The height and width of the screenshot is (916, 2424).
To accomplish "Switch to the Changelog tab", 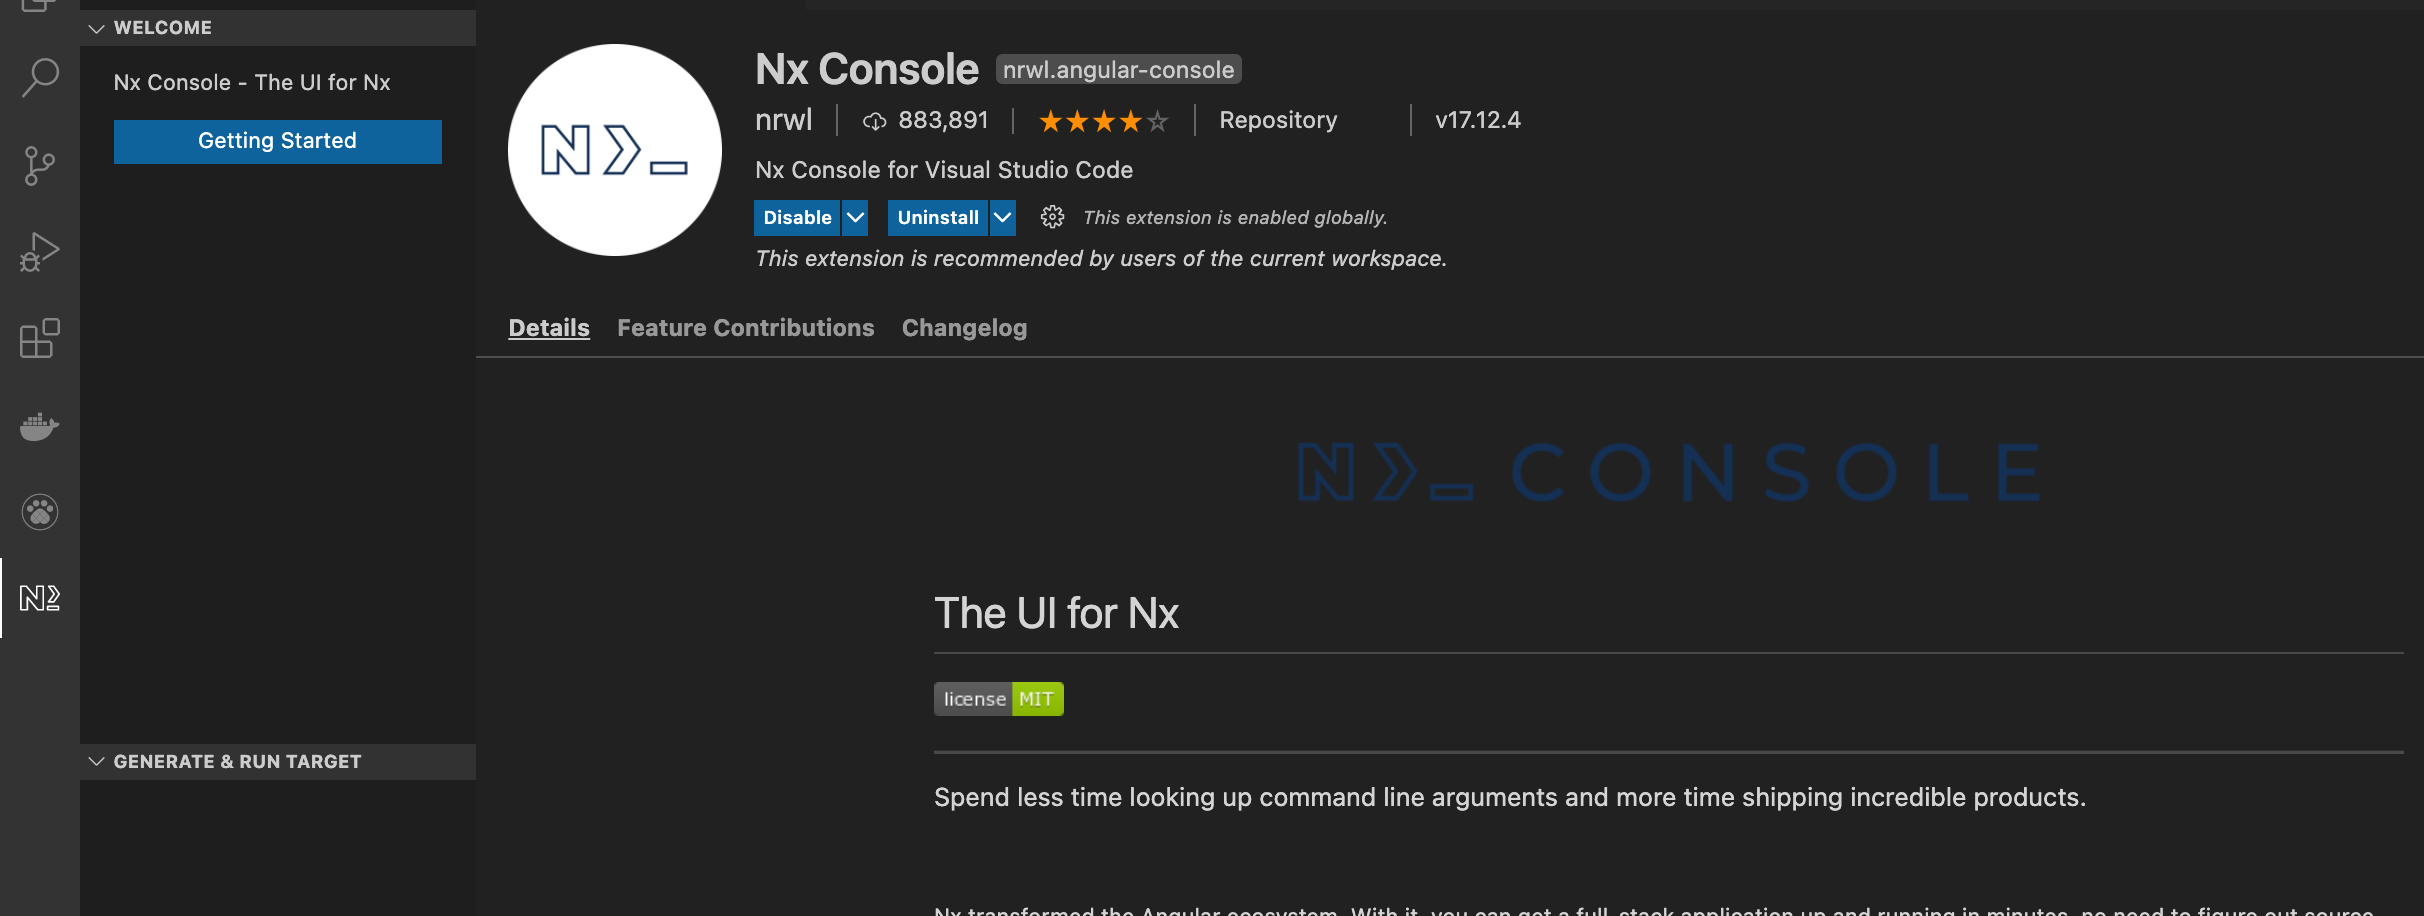I will pyautogui.click(x=964, y=328).
